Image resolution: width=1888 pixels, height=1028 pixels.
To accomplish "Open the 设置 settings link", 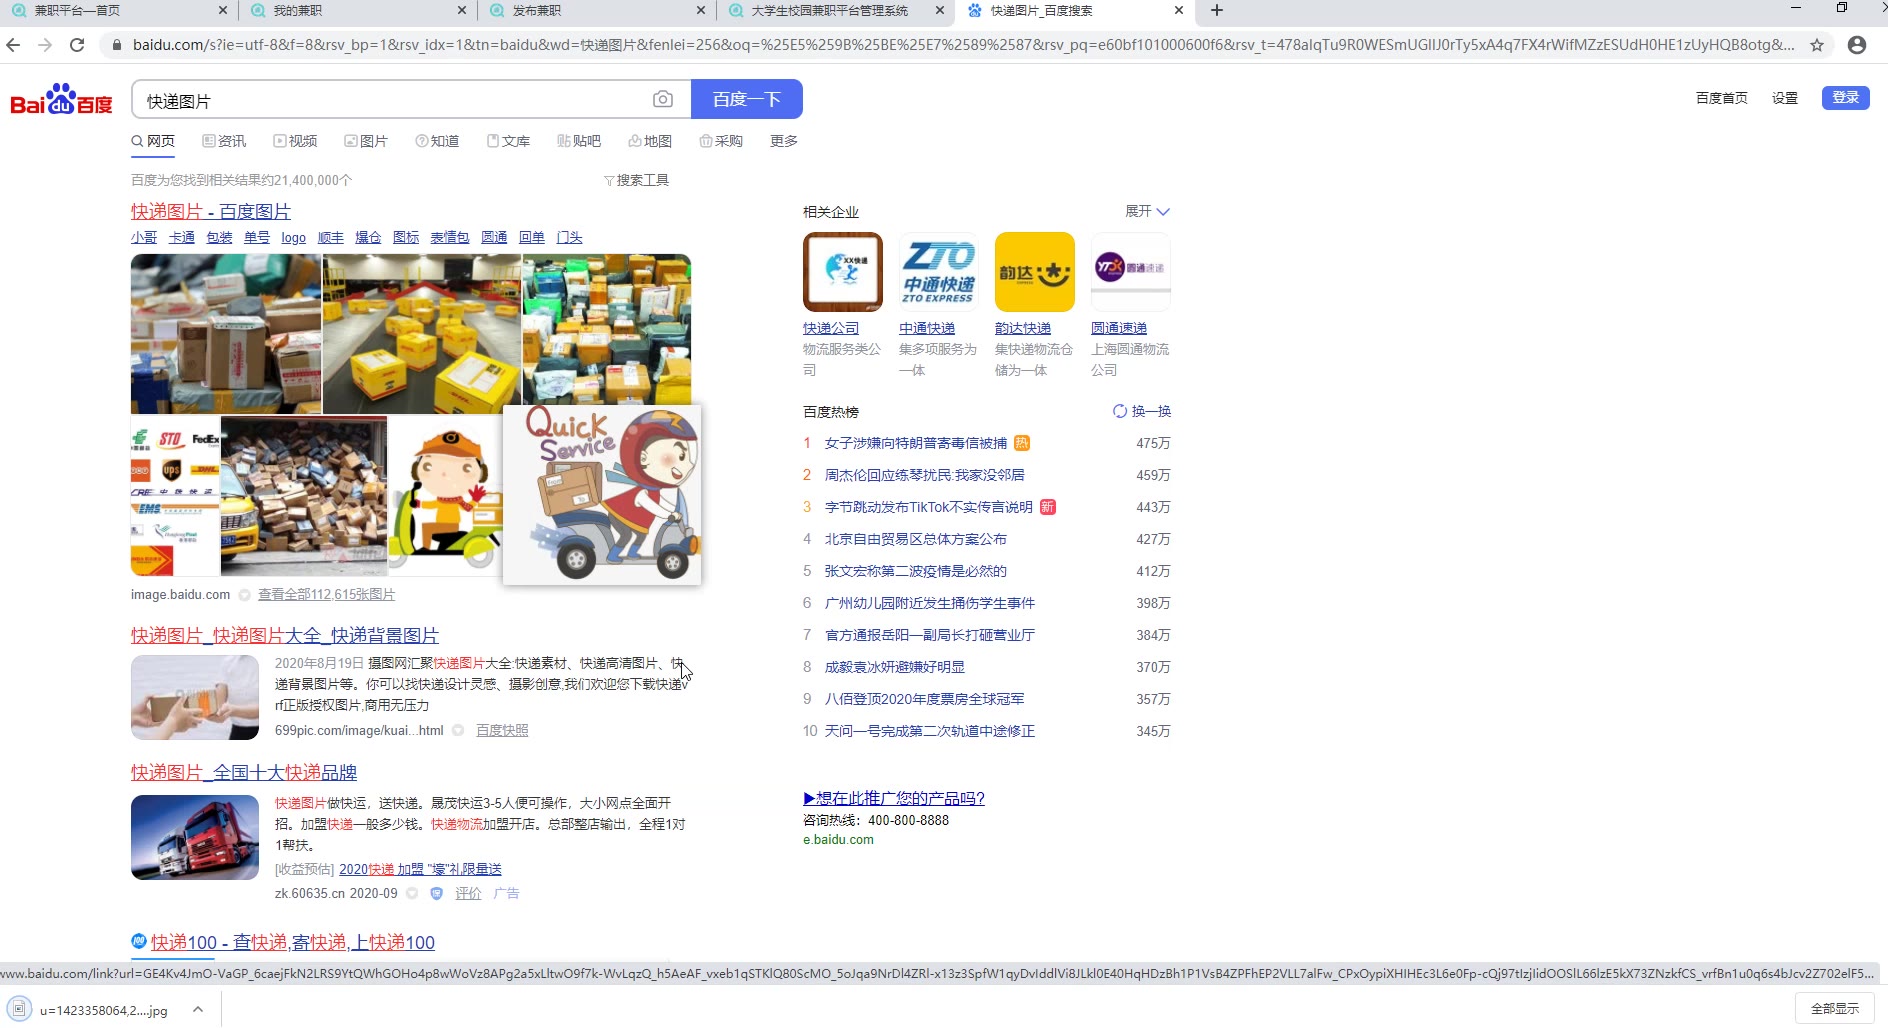I will click(1785, 98).
